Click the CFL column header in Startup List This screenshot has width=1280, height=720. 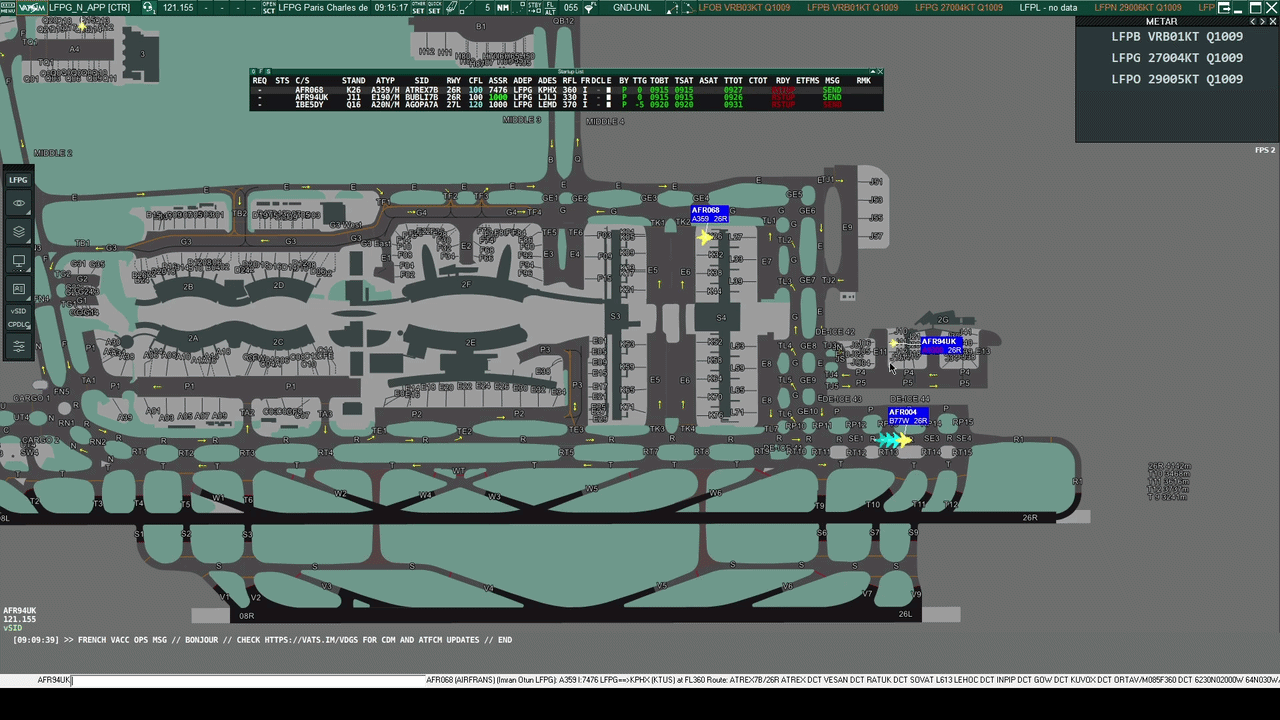476,80
